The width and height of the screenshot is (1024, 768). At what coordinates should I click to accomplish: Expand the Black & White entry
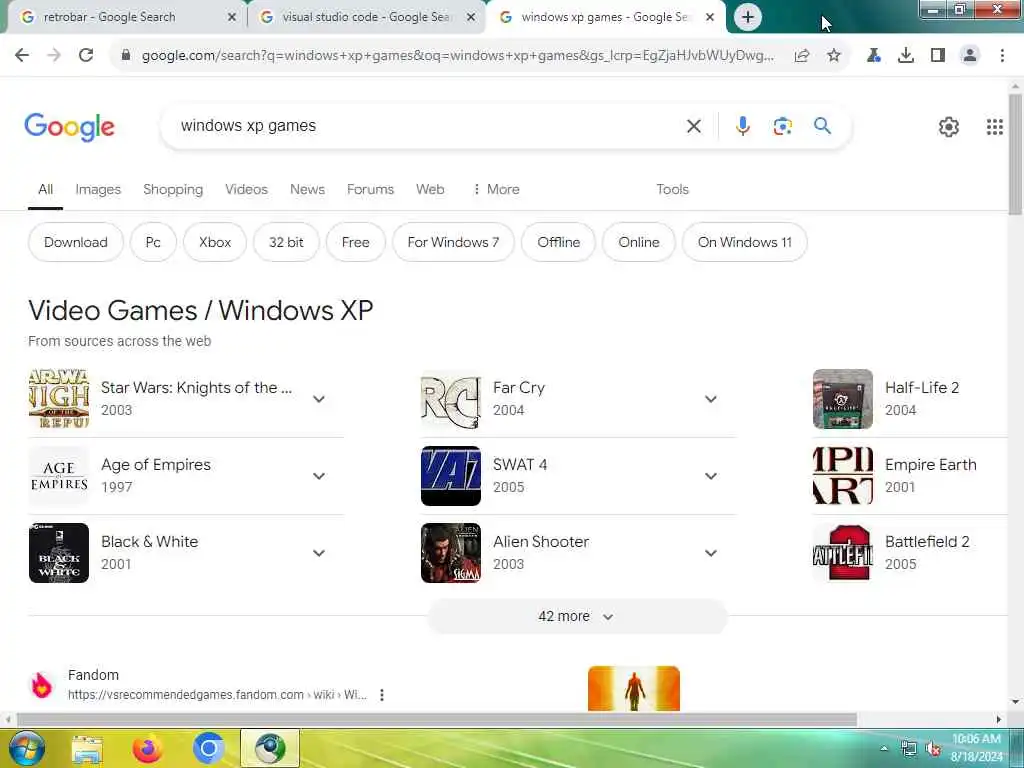(x=319, y=553)
